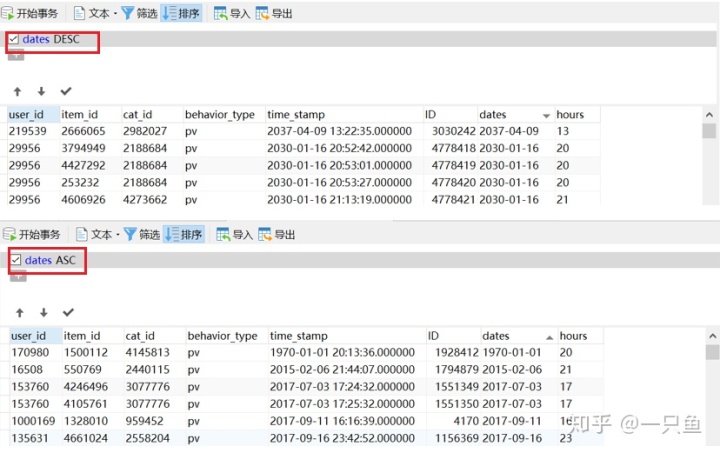Click lower table scrollbar thumb
Image resolution: width=720 pixels, height=453 pixels.
(712, 352)
